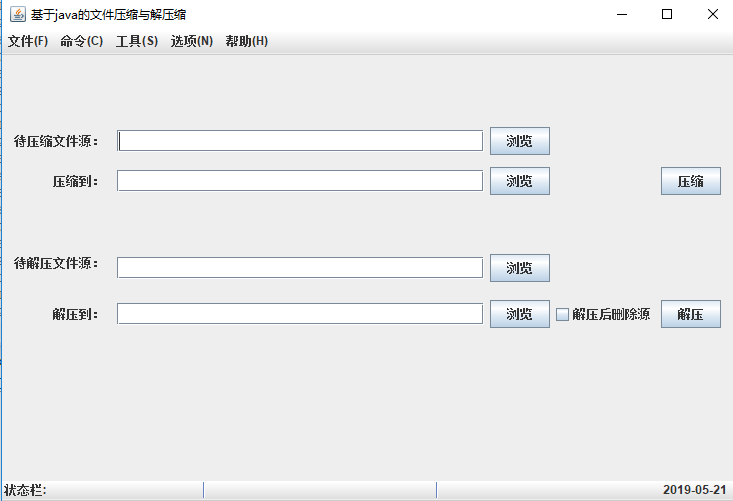Open the 工具(S) menu
The width and height of the screenshot is (733, 501).
(137, 41)
